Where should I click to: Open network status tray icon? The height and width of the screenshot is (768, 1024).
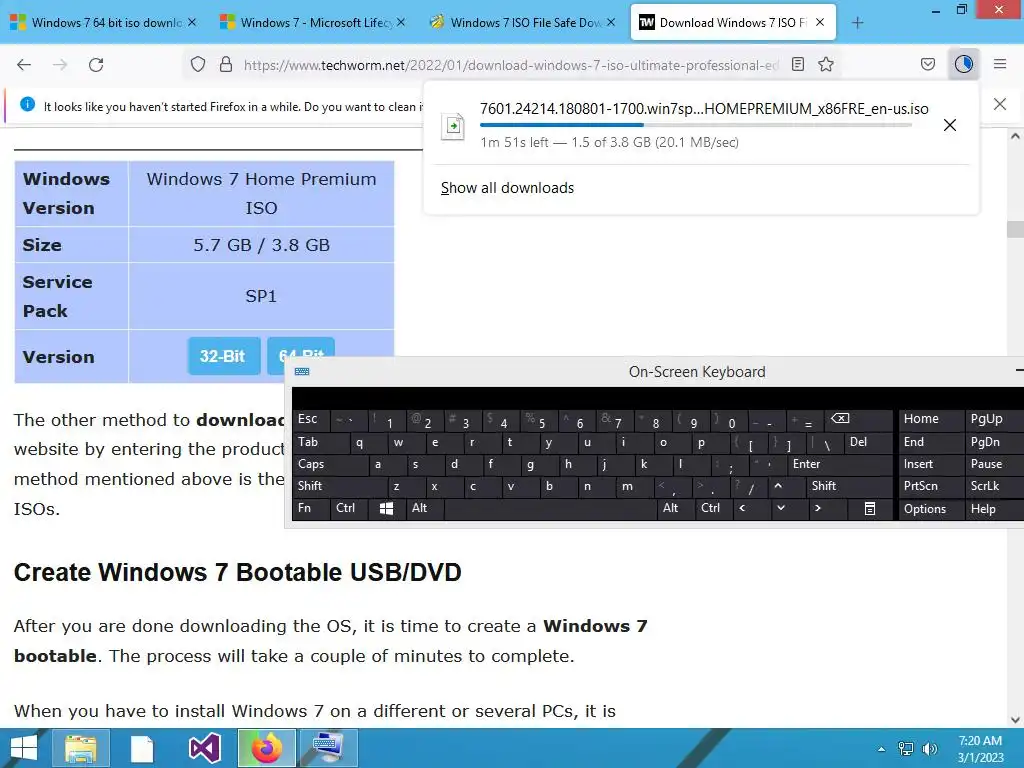[x=906, y=749]
